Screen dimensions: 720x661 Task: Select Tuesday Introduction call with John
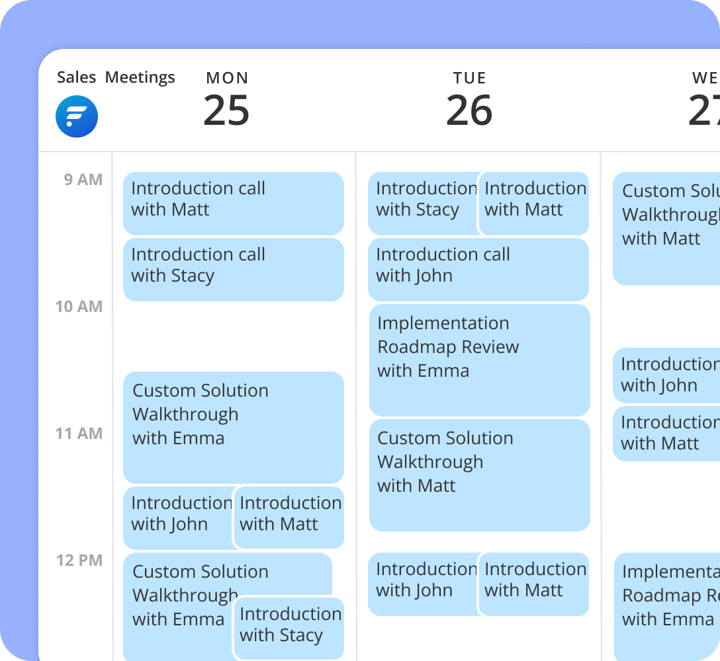(478, 269)
